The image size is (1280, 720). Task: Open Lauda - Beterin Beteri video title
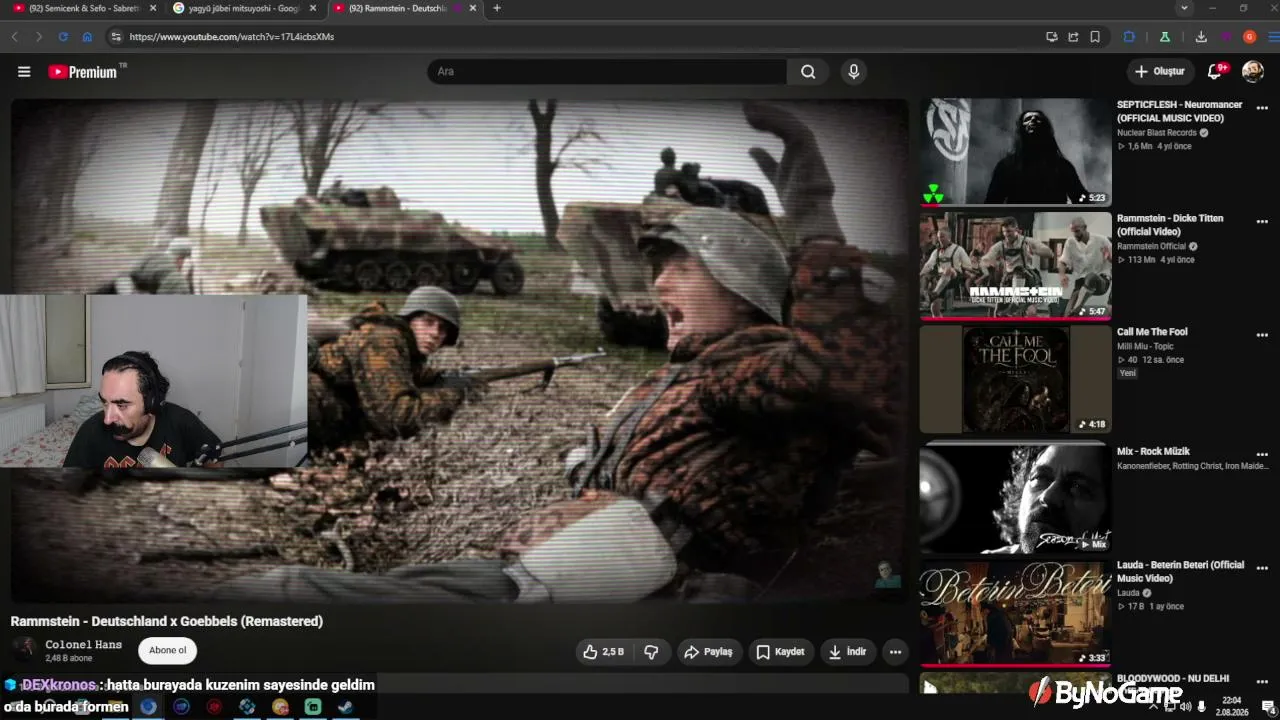(x=1180, y=572)
